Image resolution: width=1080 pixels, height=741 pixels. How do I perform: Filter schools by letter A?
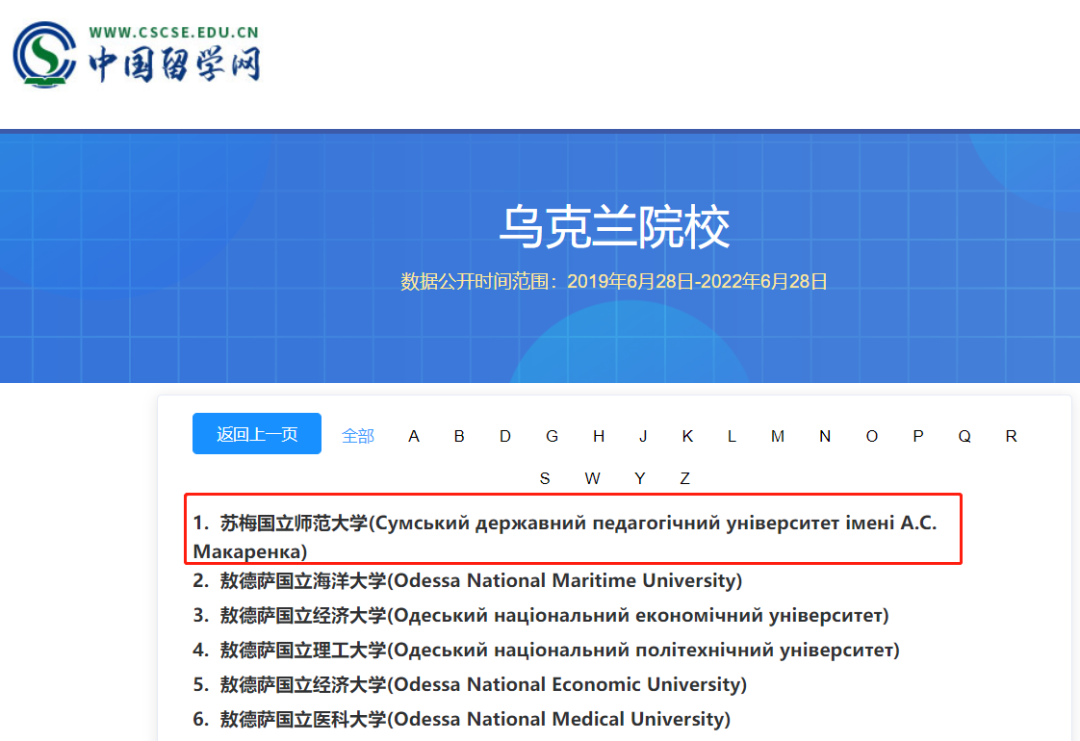(x=414, y=436)
